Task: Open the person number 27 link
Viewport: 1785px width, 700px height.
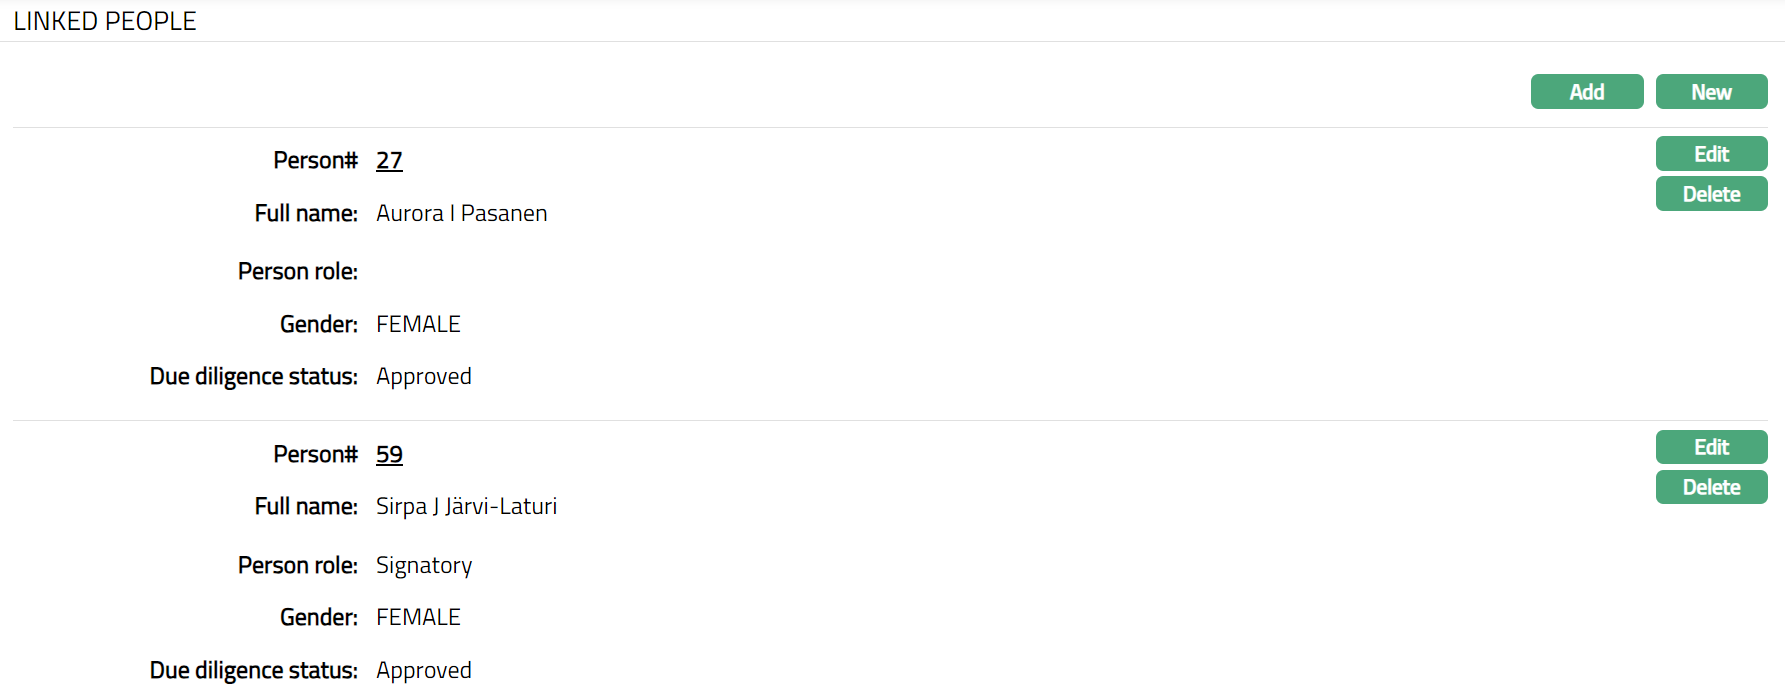Action: click(389, 161)
